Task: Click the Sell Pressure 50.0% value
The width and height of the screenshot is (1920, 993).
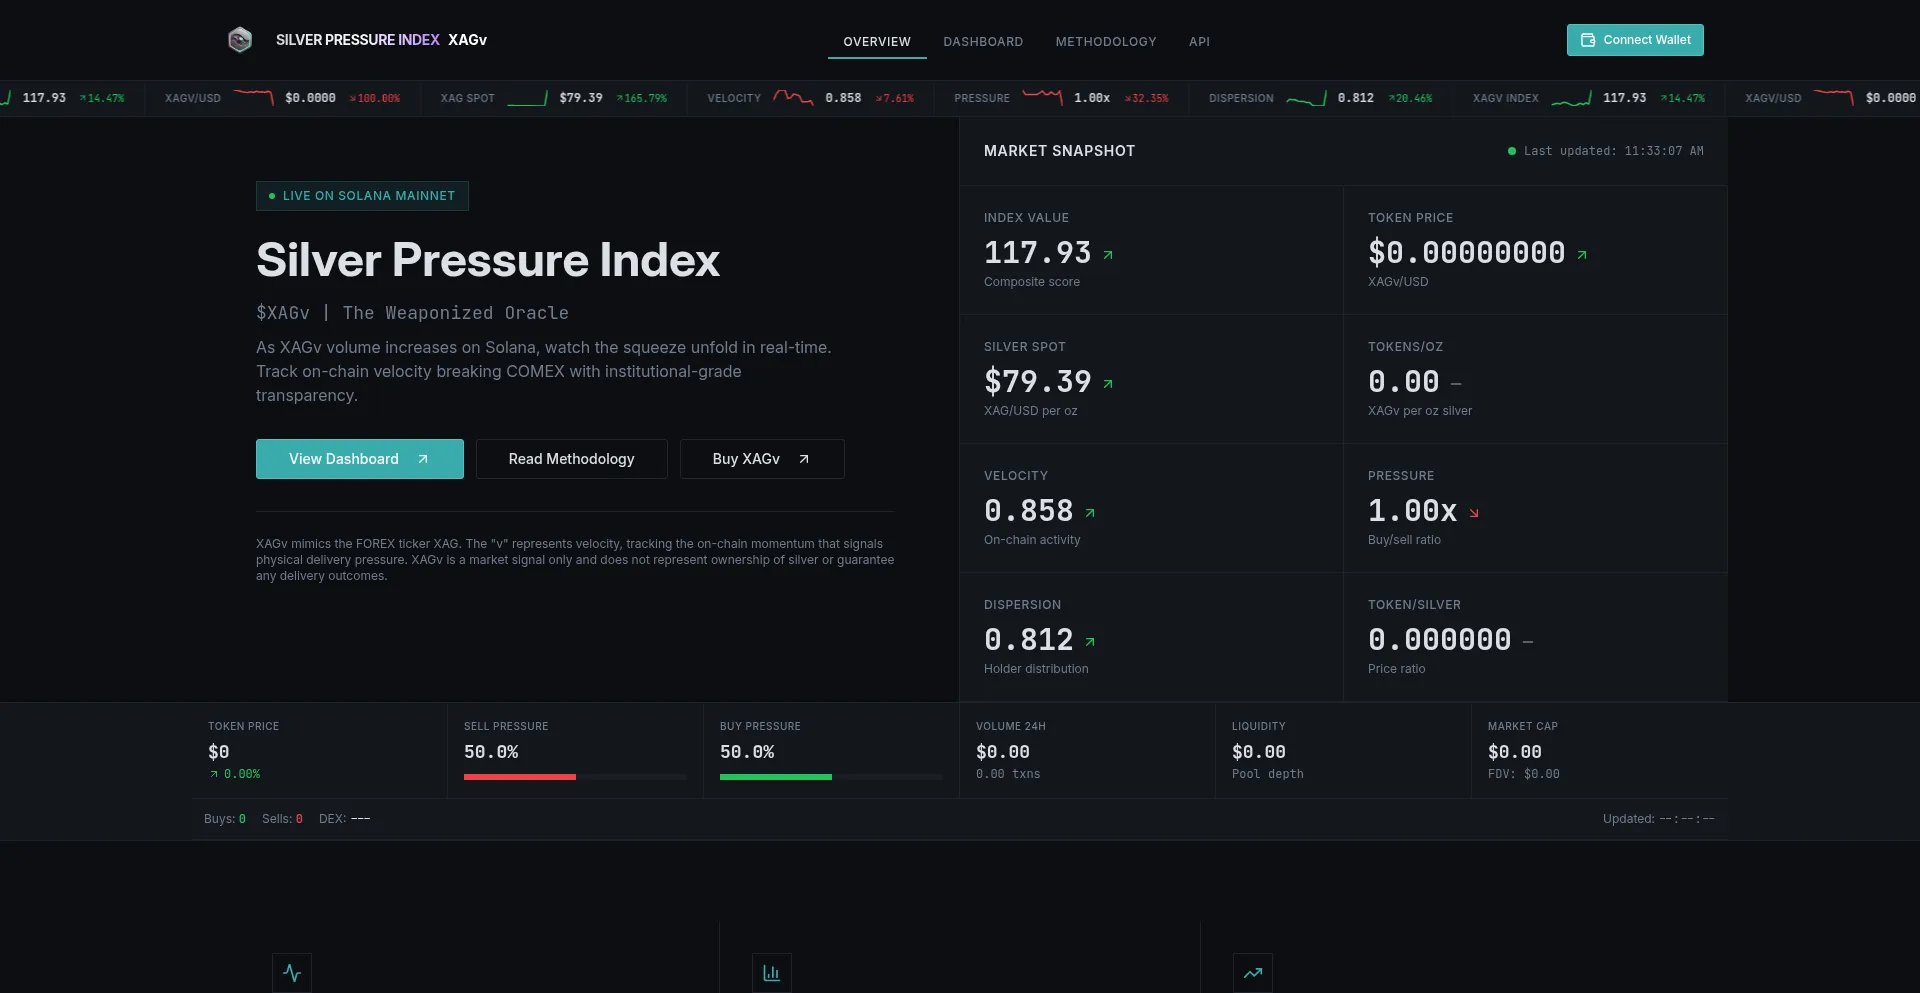Action: (491, 752)
